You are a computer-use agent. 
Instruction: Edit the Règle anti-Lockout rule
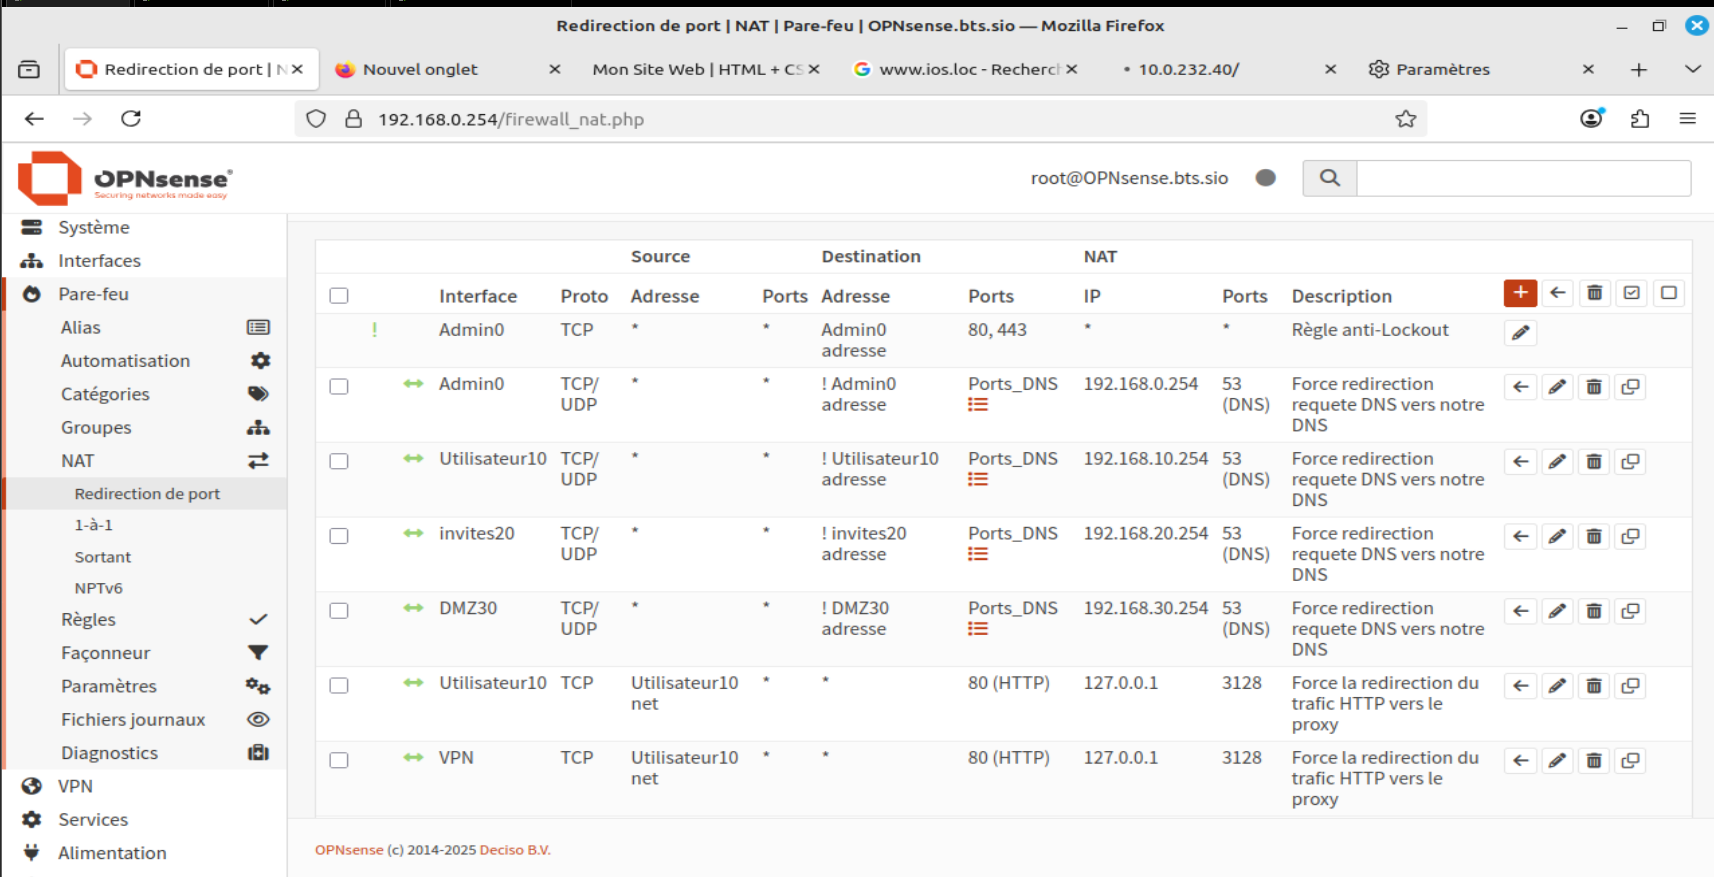1520,333
